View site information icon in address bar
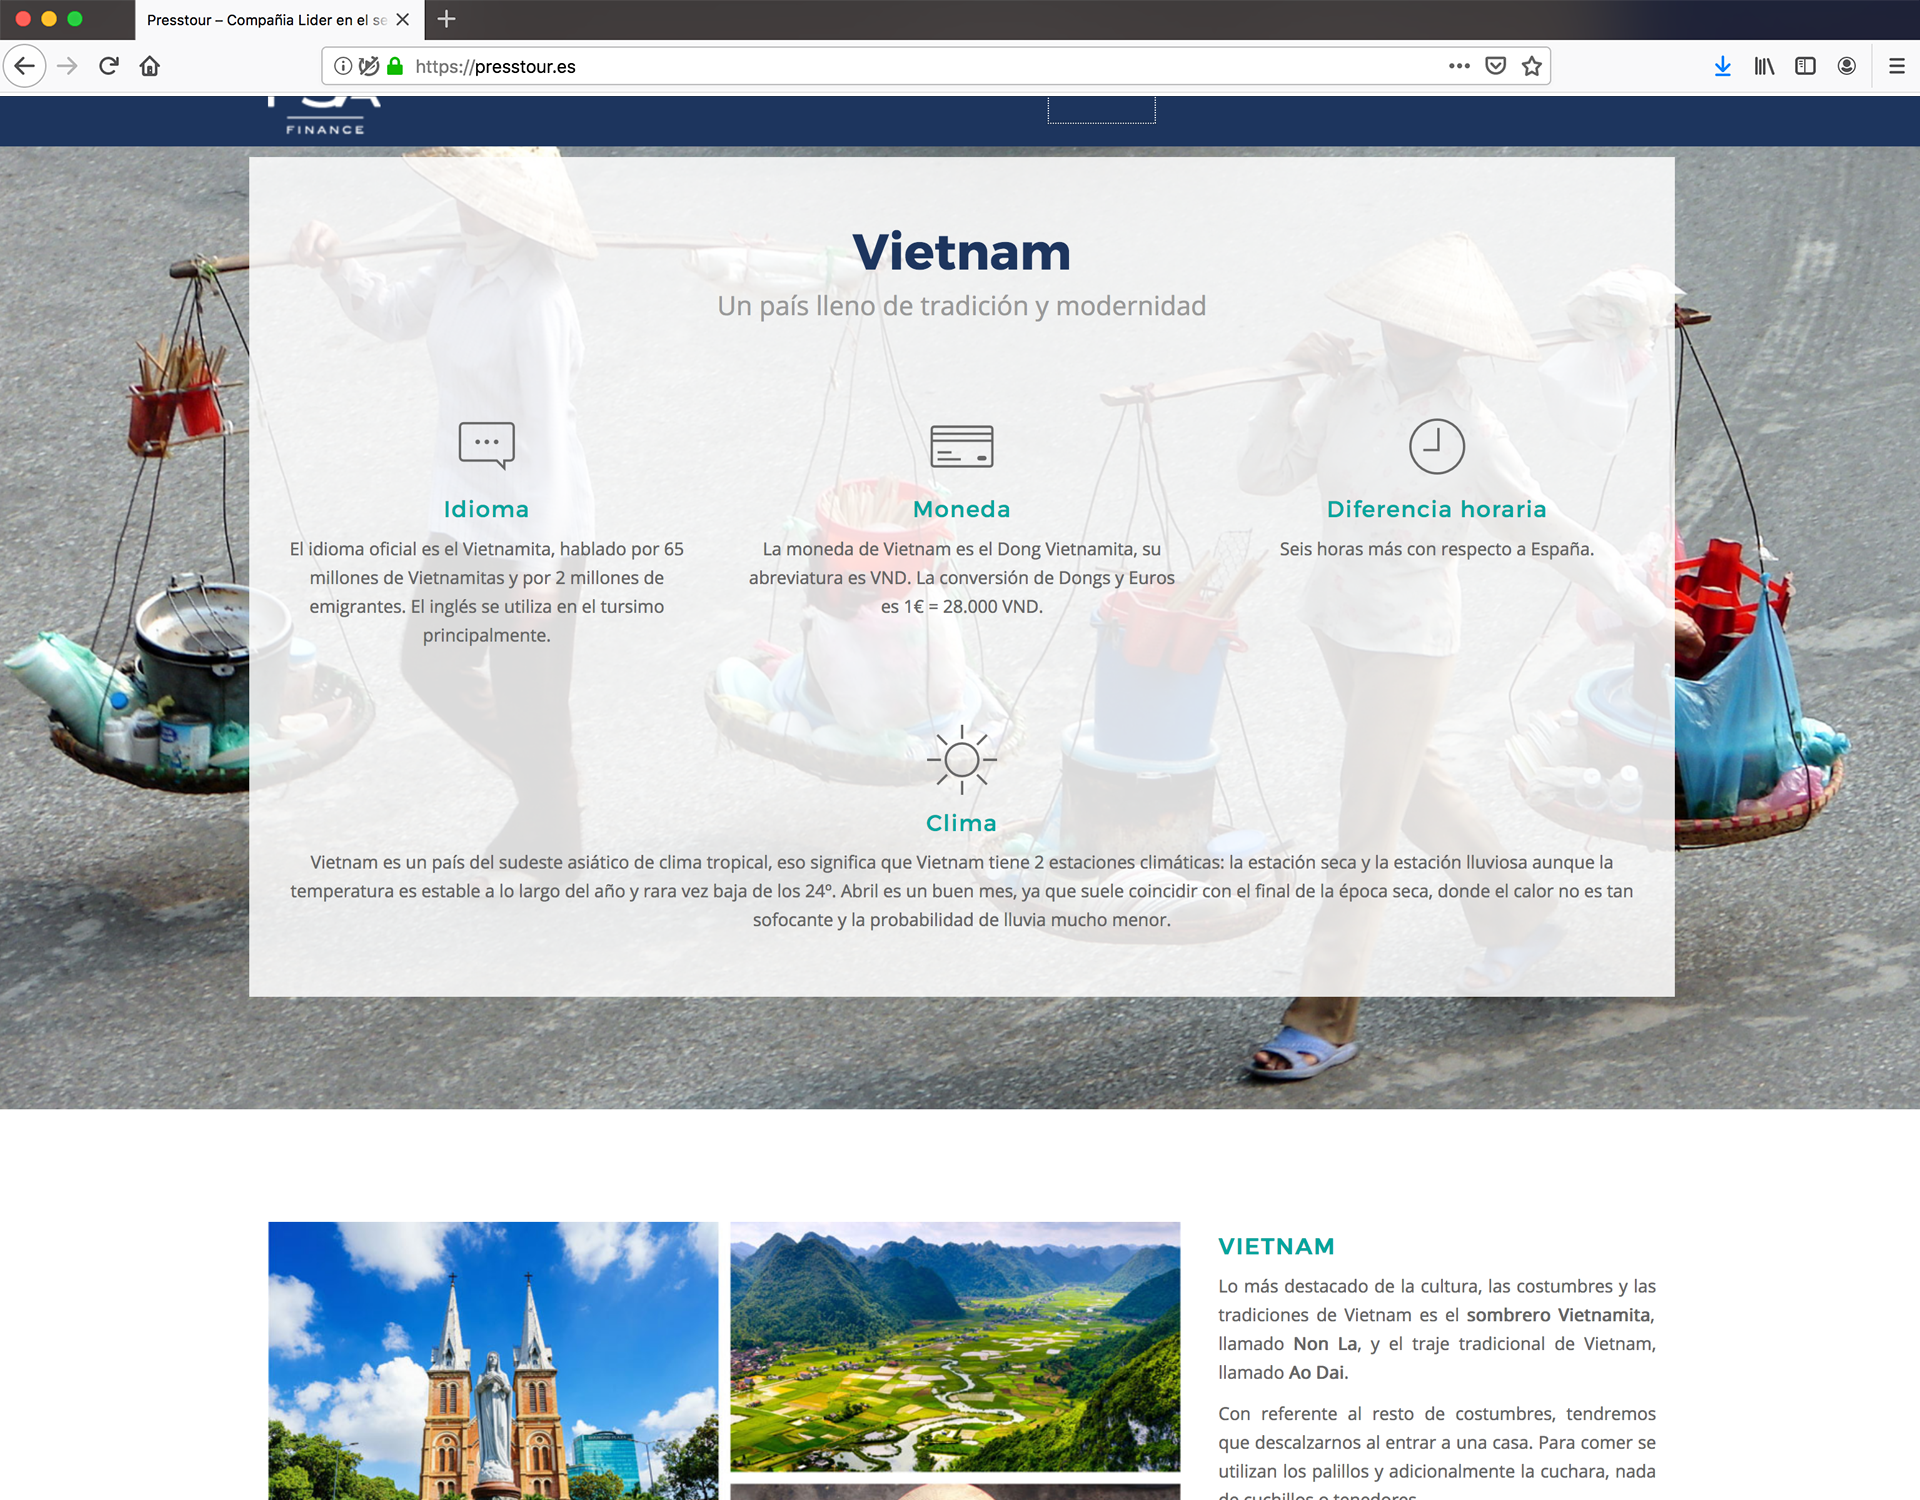1920x1500 pixels. [x=343, y=66]
